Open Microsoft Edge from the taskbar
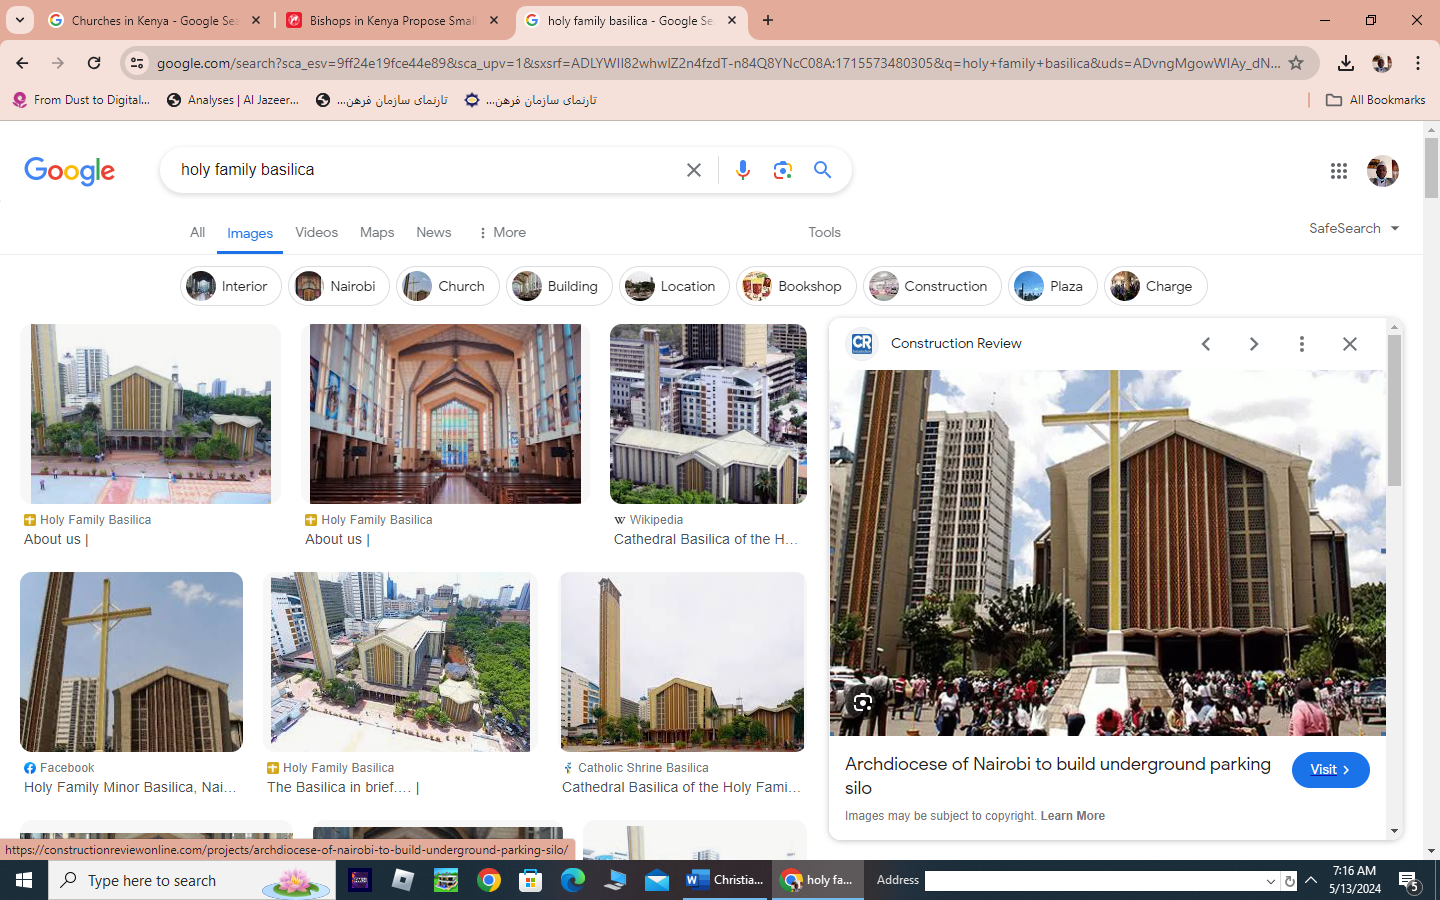Image resolution: width=1440 pixels, height=900 pixels. [x=572, y=880]
